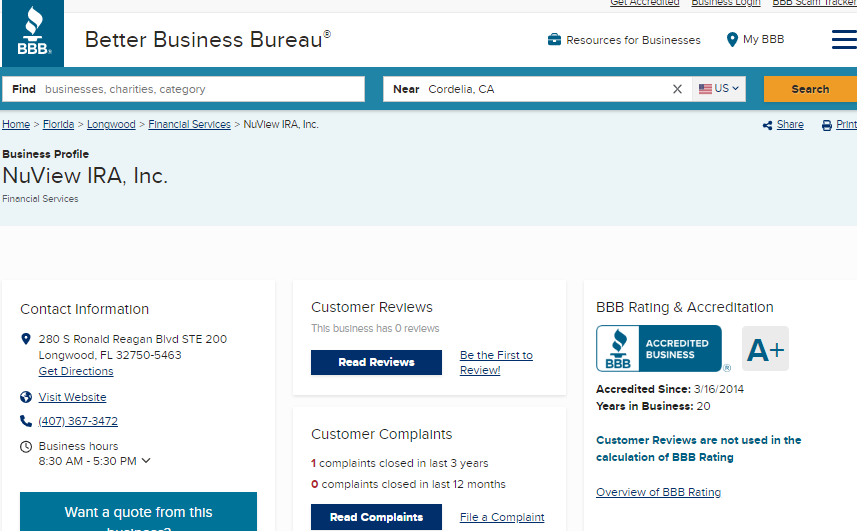Screen dimensions: 857x531
Task: Click the Better Business Bureau title text
Action: click(x=208, y=40)
